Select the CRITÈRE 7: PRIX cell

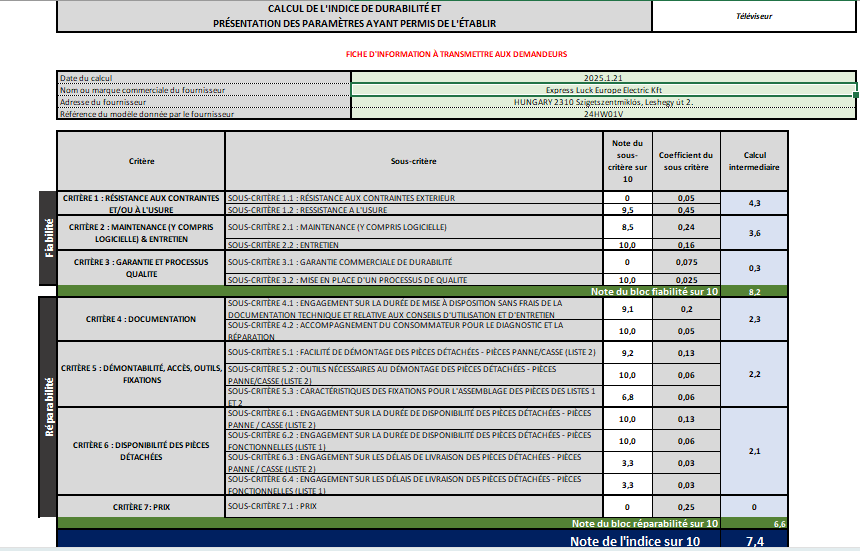pos(142,507)
